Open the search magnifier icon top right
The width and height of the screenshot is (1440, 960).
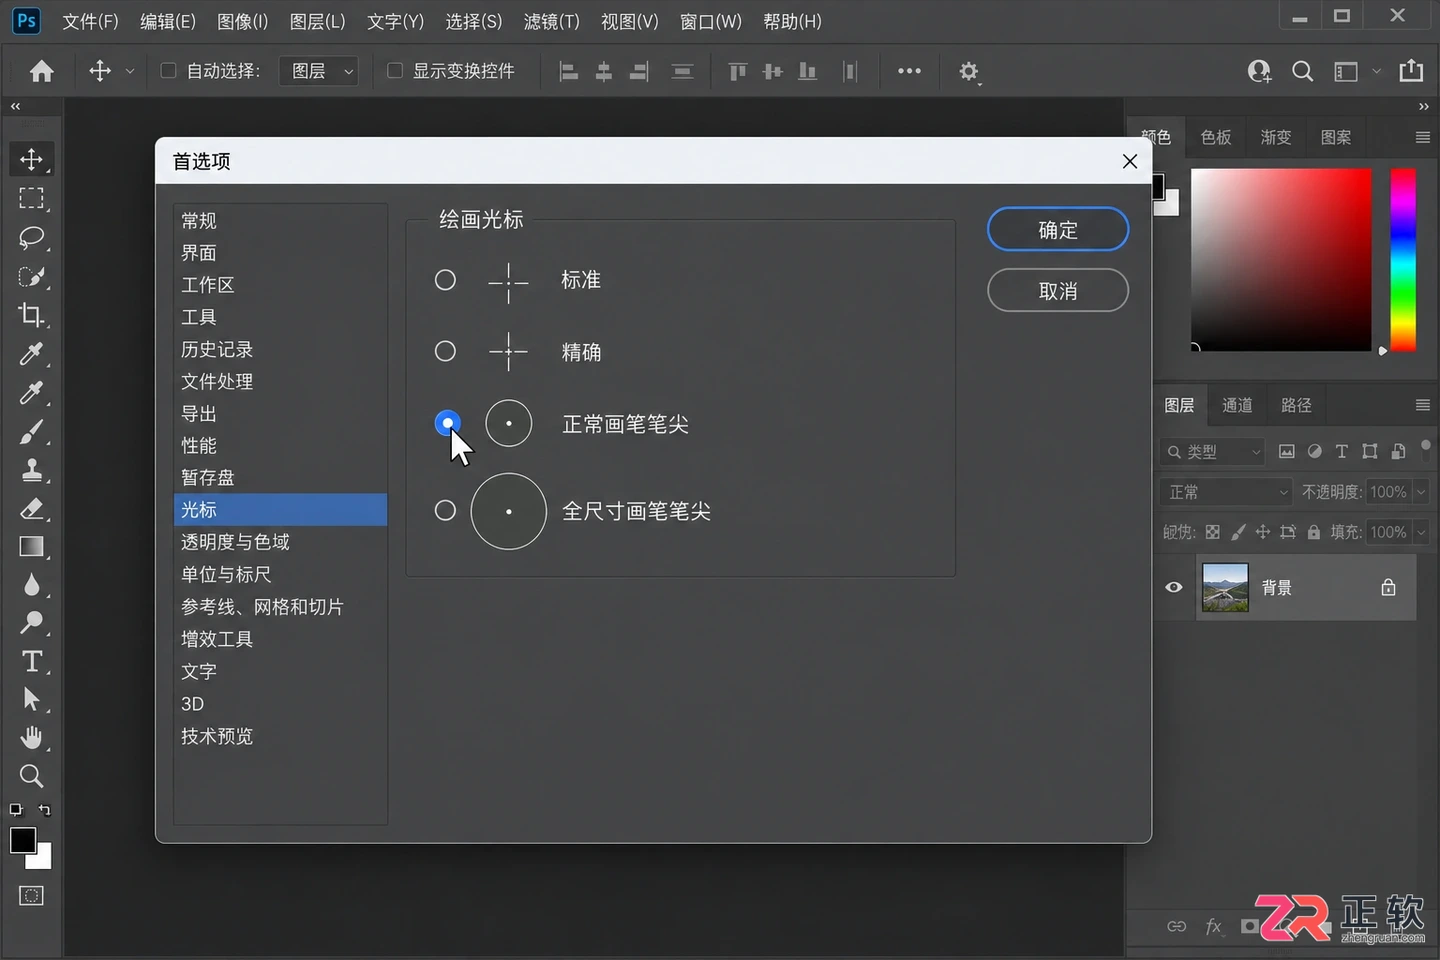1302,71
